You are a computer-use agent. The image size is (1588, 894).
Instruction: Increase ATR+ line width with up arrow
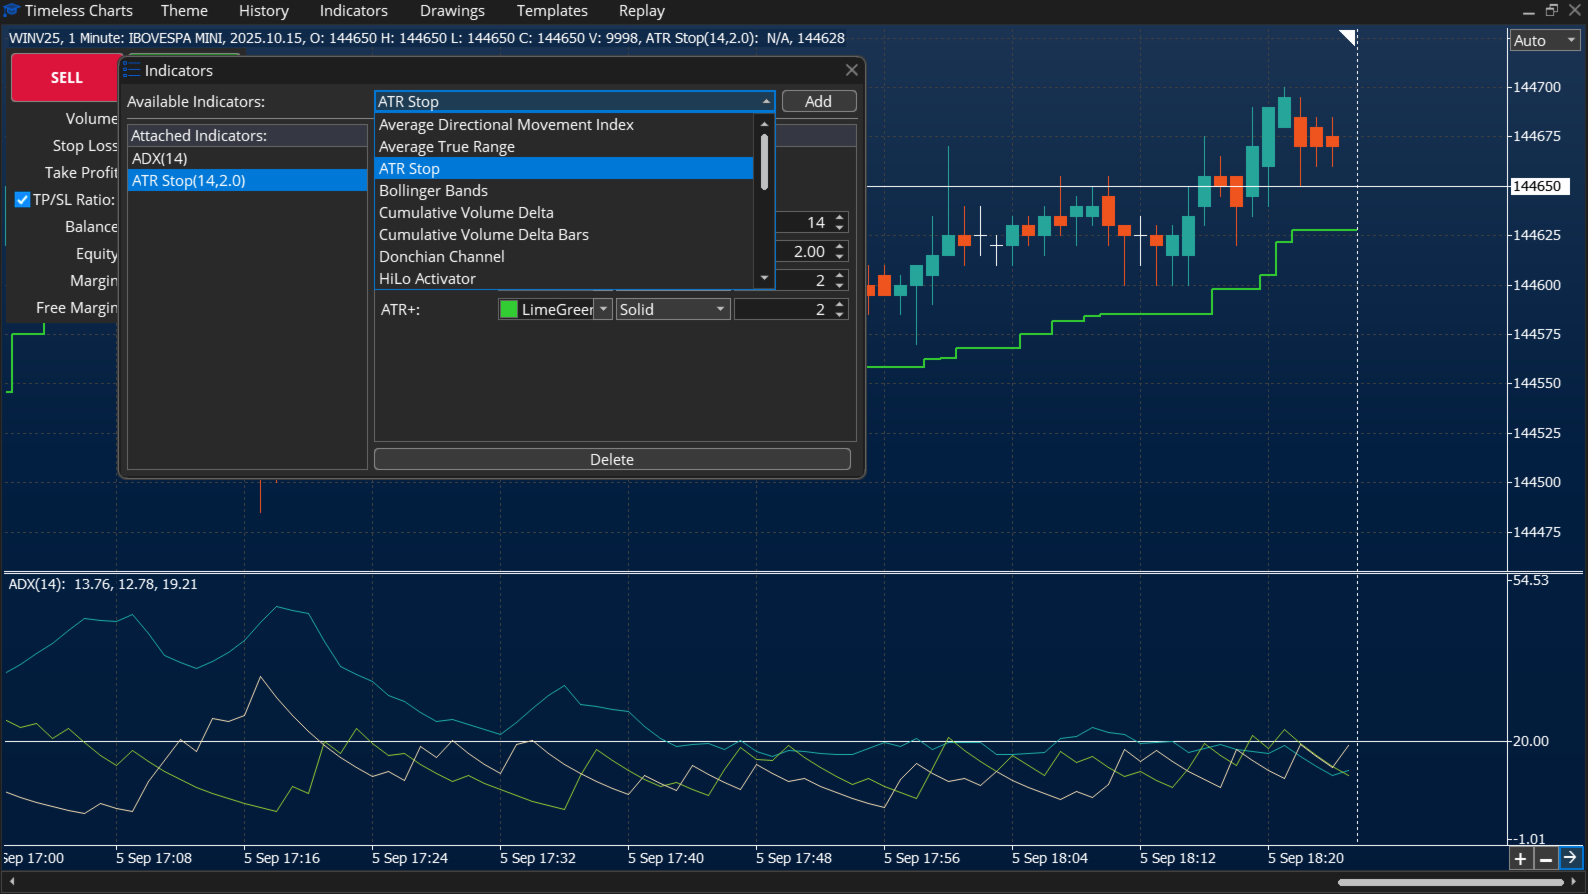[x=840, y=304]
